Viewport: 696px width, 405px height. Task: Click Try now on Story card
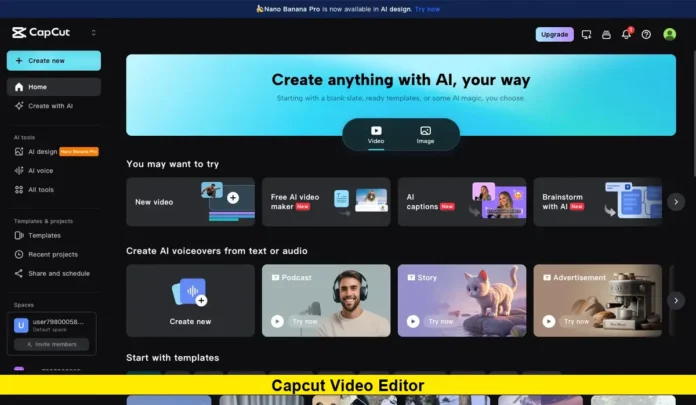(441, 321)
